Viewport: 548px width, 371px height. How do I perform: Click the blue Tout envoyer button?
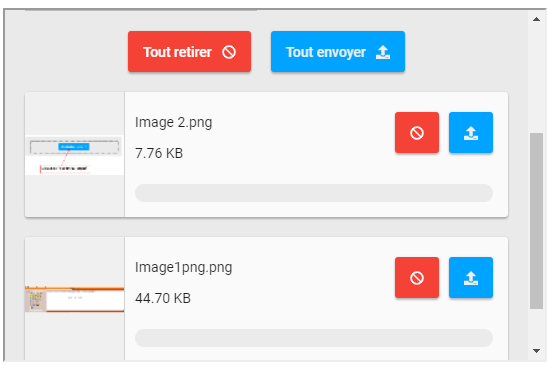(x=338, y=52)
